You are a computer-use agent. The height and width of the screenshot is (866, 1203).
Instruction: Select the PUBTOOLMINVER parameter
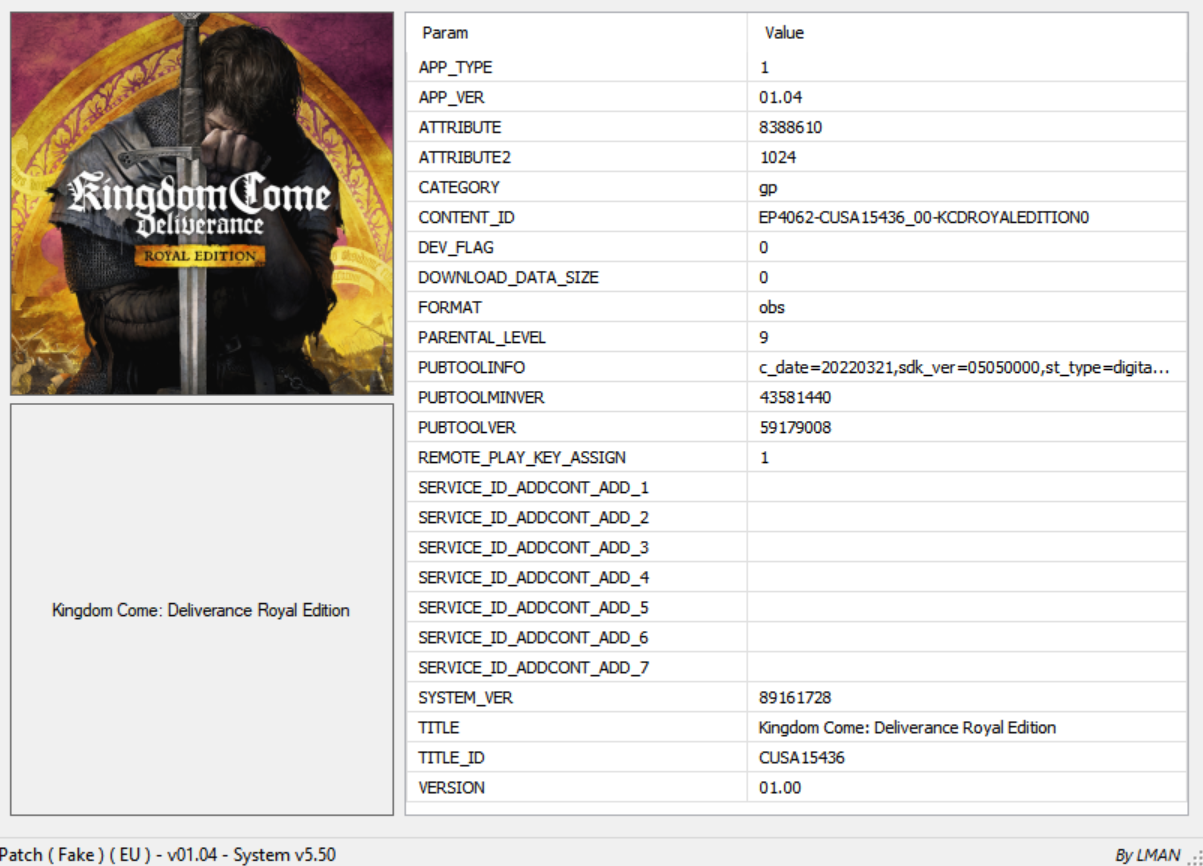click(x=481, y=397)
